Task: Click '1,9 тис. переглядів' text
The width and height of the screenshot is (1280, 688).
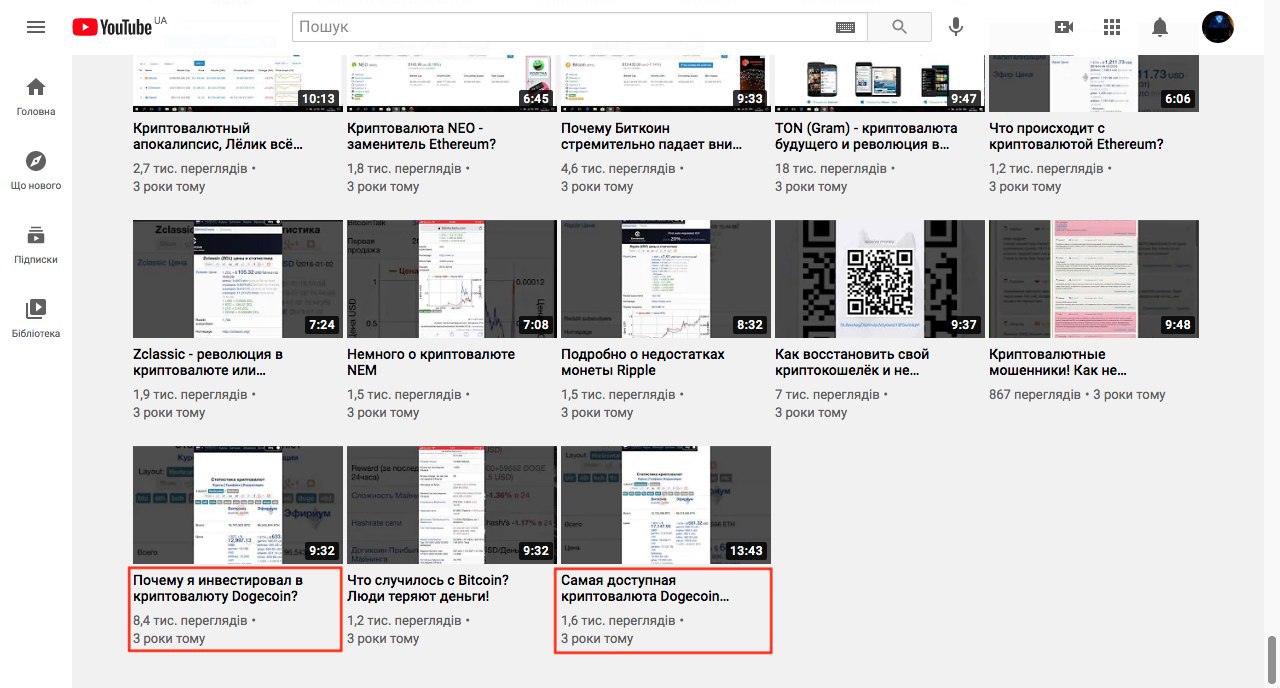Action: click(190, 395)
